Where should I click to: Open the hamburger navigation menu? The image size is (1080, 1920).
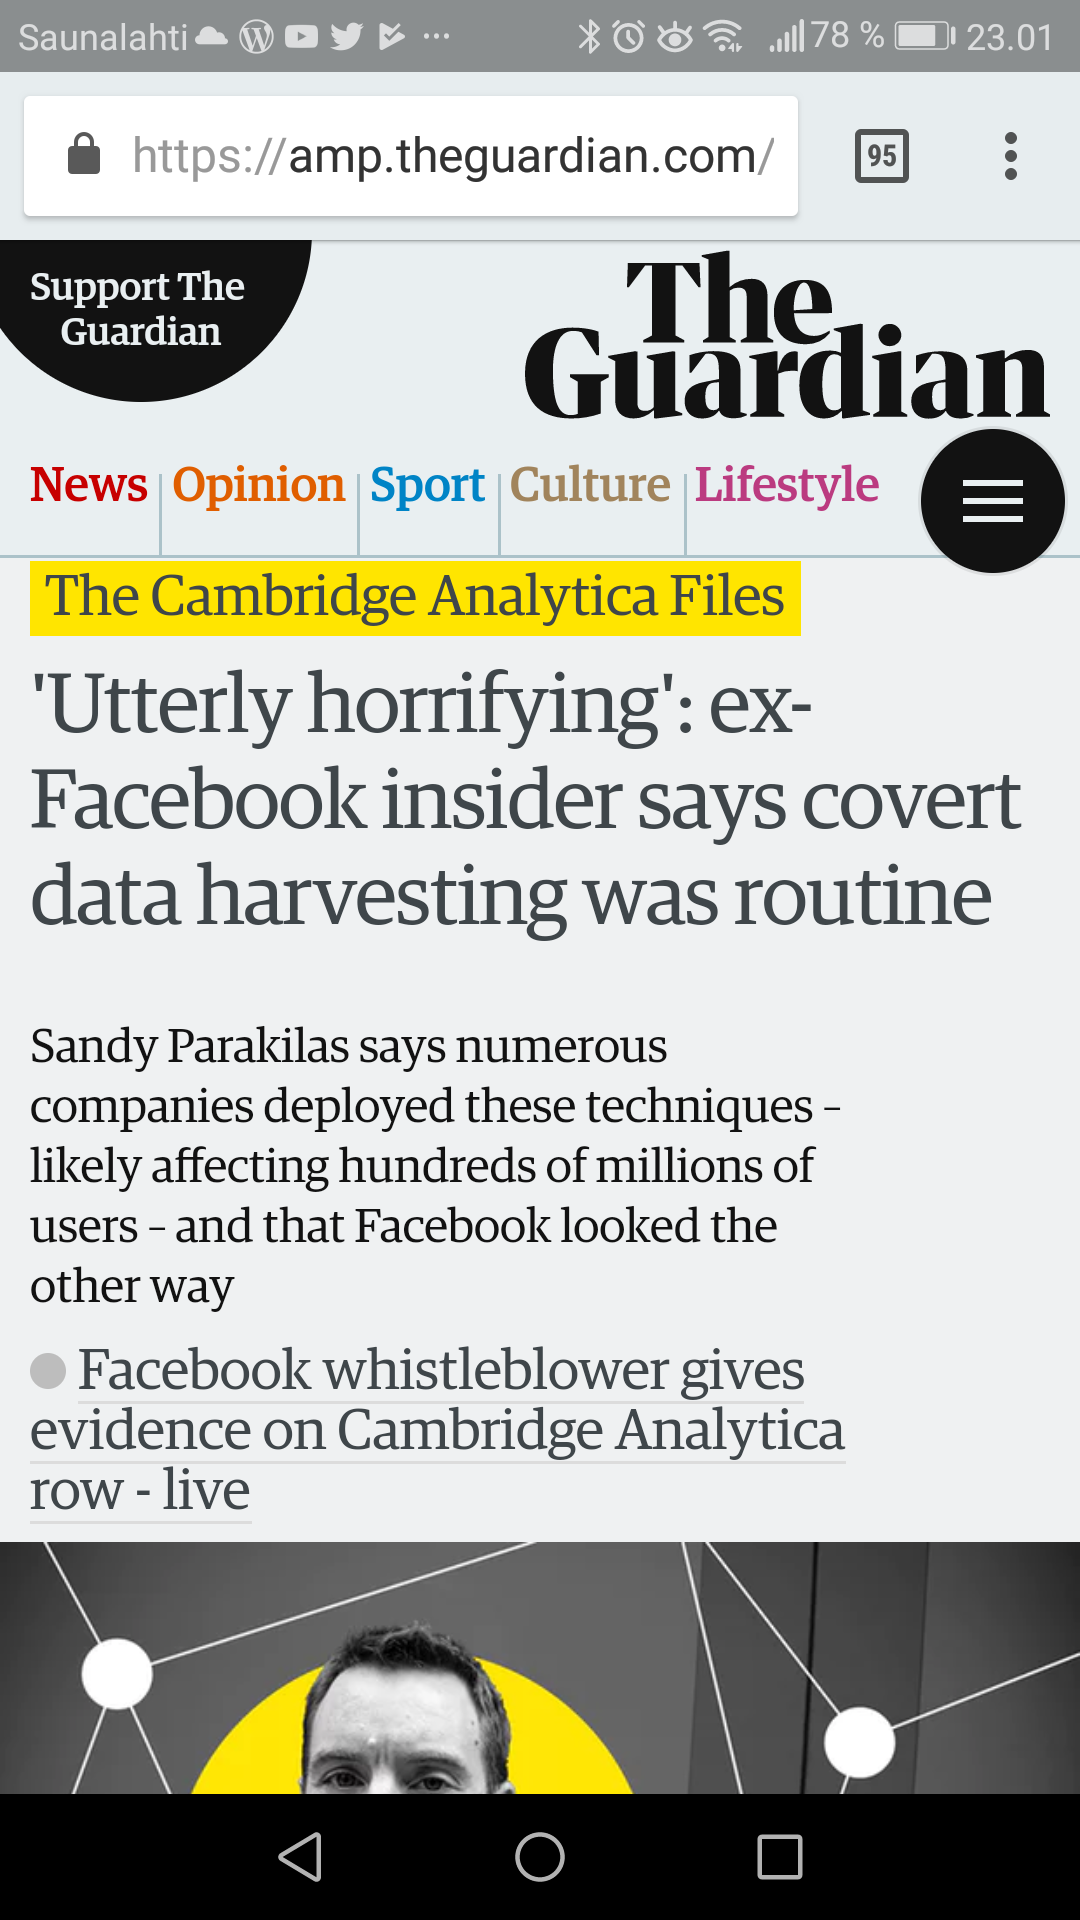(992, 501)
